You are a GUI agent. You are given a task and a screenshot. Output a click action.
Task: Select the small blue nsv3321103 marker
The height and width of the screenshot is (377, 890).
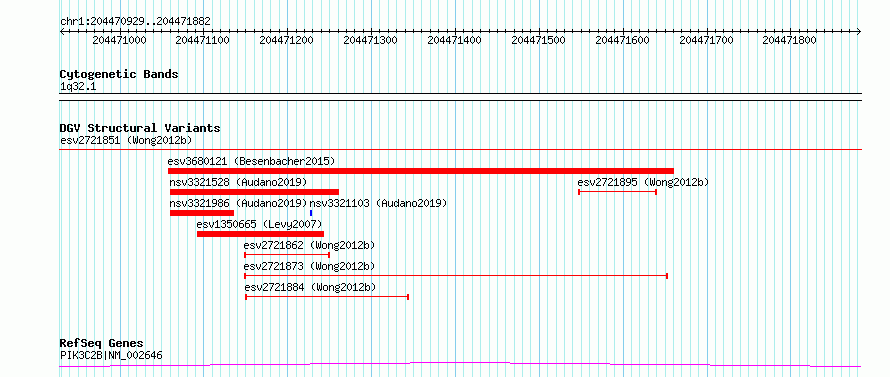click(x=311, y=213)
